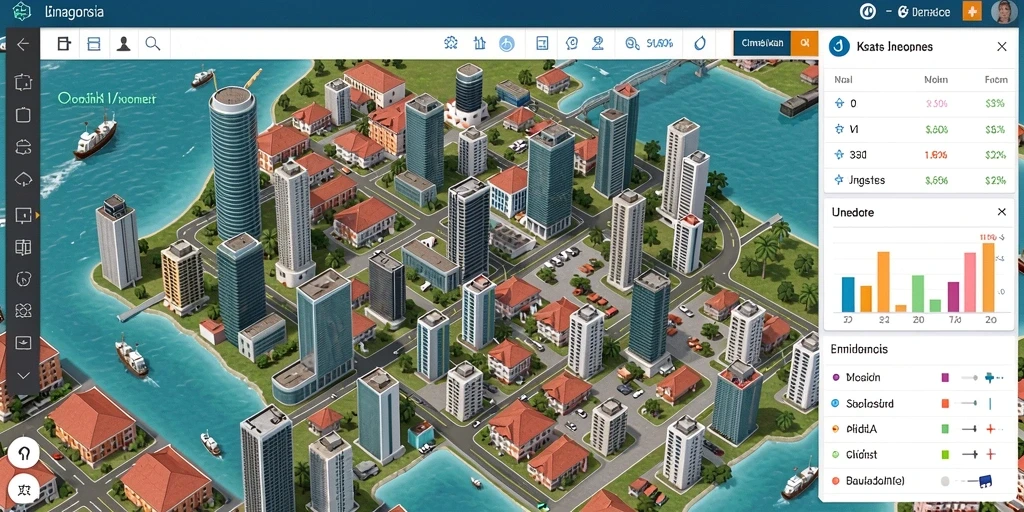Select the Mosidn radio option
Screen dimensions: 1024x512
click(x=835, y=377)
